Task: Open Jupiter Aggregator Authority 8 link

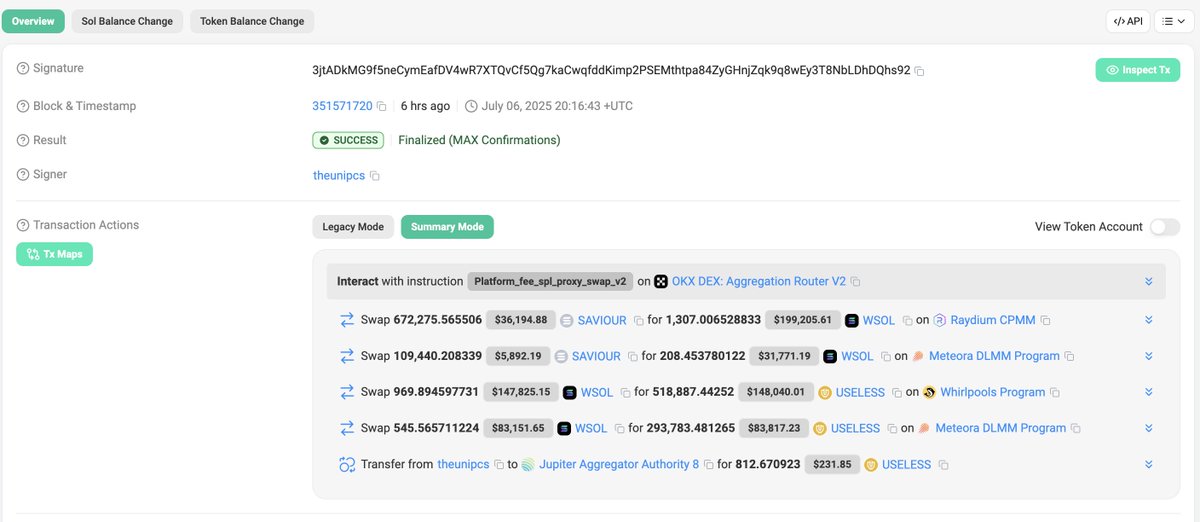Action: (619, 464)
